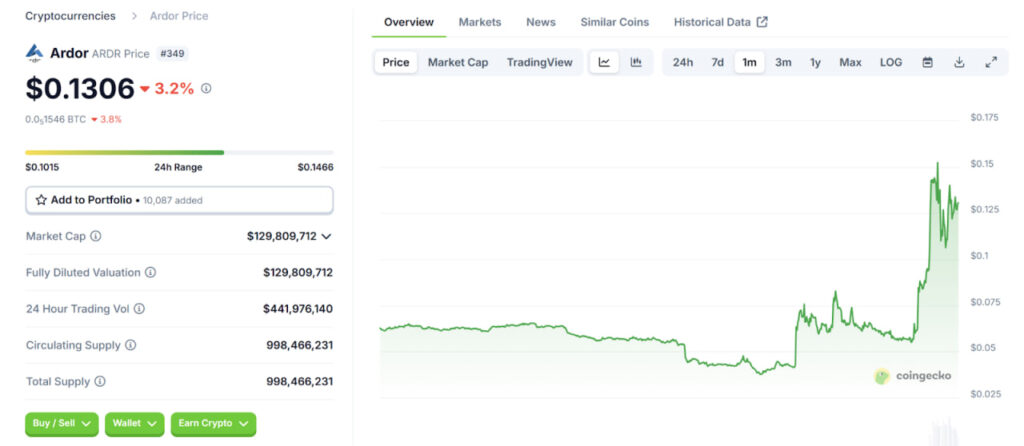Click info icon beside 3.2% change

pos(206,88)
